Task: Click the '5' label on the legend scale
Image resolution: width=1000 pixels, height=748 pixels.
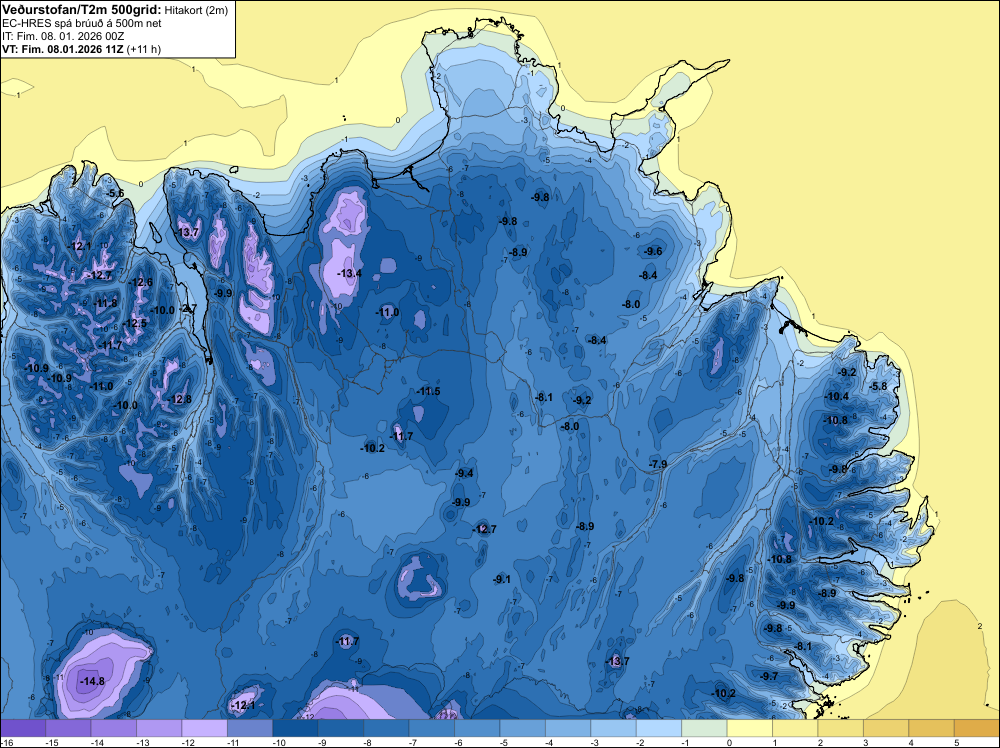Action: (957, 742)
